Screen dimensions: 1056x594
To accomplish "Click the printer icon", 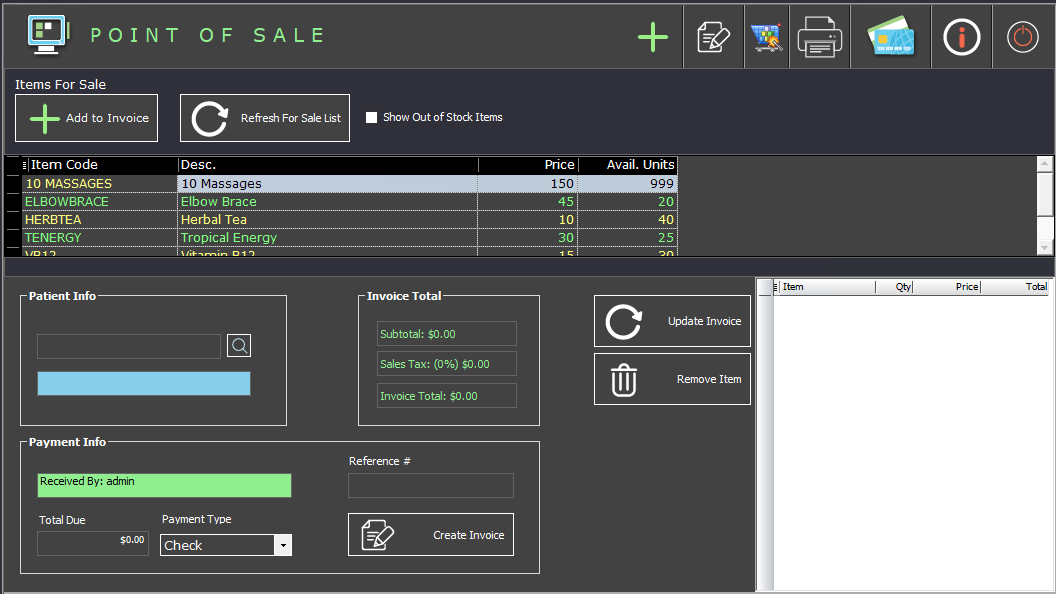I will 820,38.
